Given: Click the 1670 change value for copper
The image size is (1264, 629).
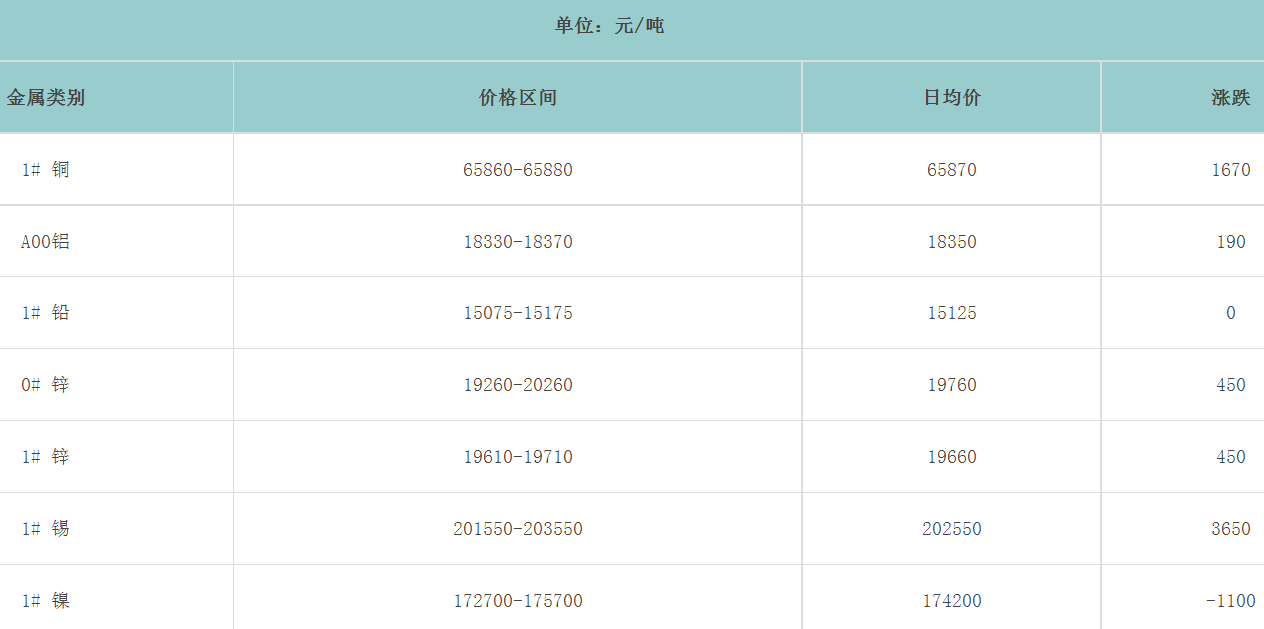Looking at the screenshot, I should click(1230, 170).
